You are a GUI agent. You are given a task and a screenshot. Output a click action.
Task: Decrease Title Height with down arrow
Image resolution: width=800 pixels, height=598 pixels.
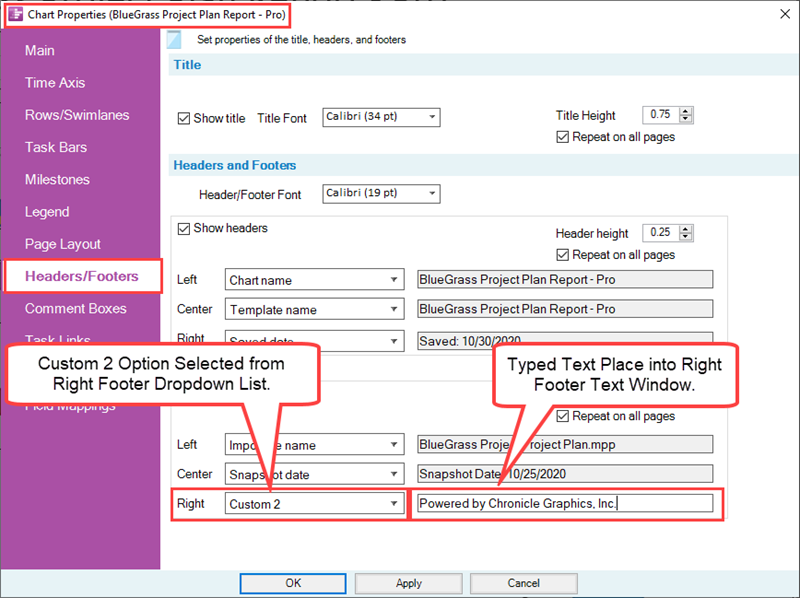[x=686, y=119]
